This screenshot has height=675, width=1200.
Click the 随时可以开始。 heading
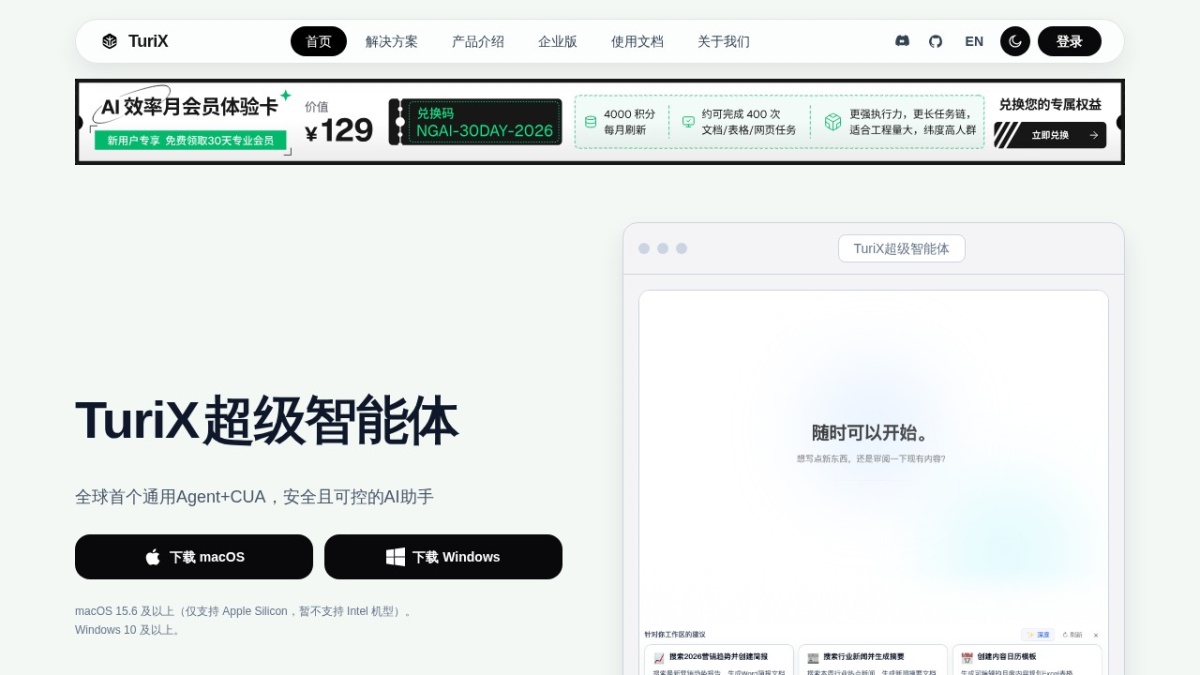871,433
